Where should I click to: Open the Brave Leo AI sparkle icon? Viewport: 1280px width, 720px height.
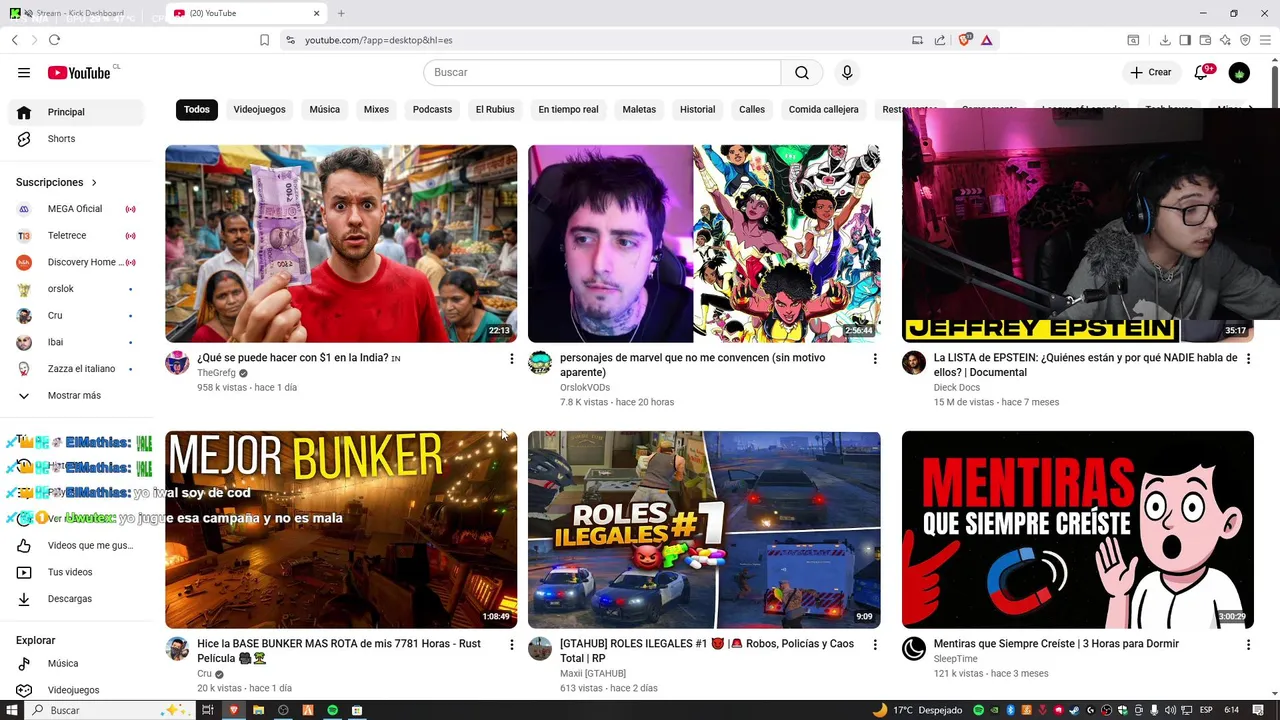pos(1225,40)
